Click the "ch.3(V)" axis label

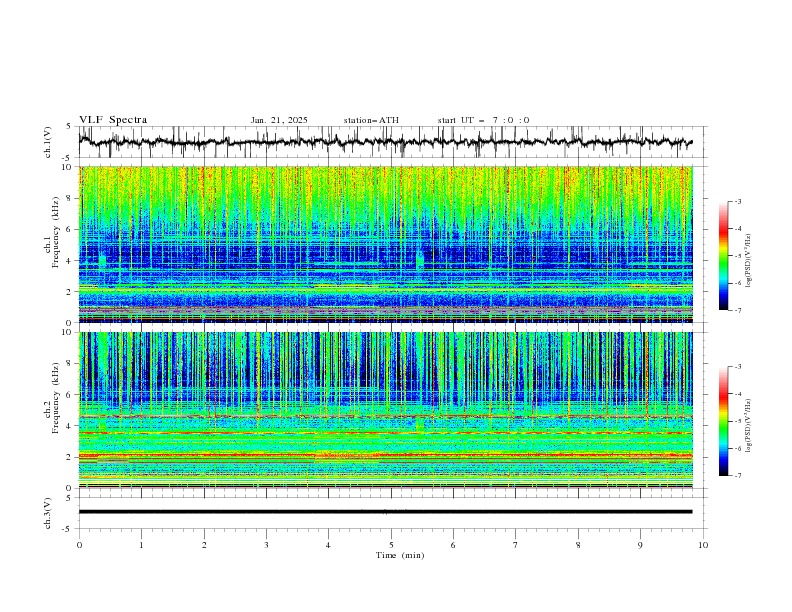(48, 513)
